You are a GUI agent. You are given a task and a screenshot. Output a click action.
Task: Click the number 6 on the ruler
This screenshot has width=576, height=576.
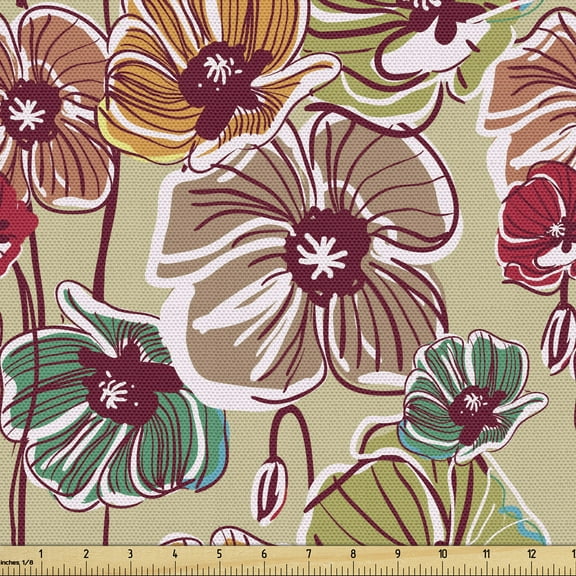pos(264,554)
